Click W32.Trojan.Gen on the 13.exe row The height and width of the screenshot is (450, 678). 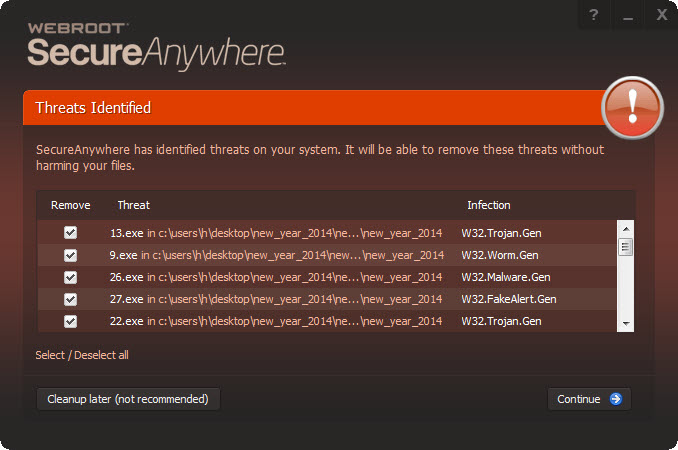click(x=501, y=233)
